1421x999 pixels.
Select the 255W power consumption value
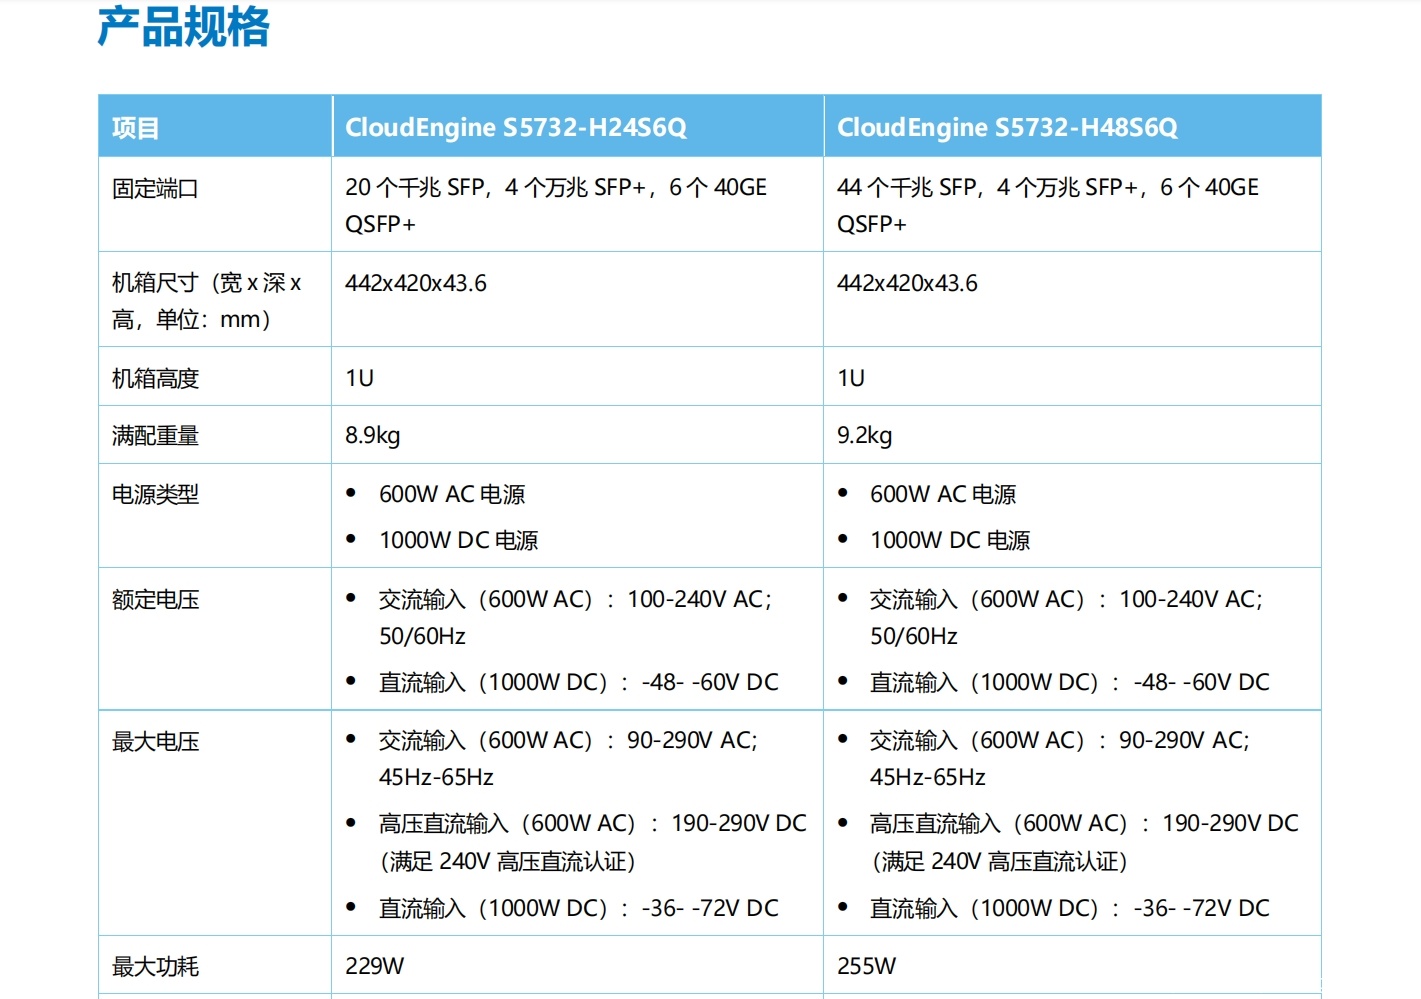pyautogui.click(x=866, y=967)
